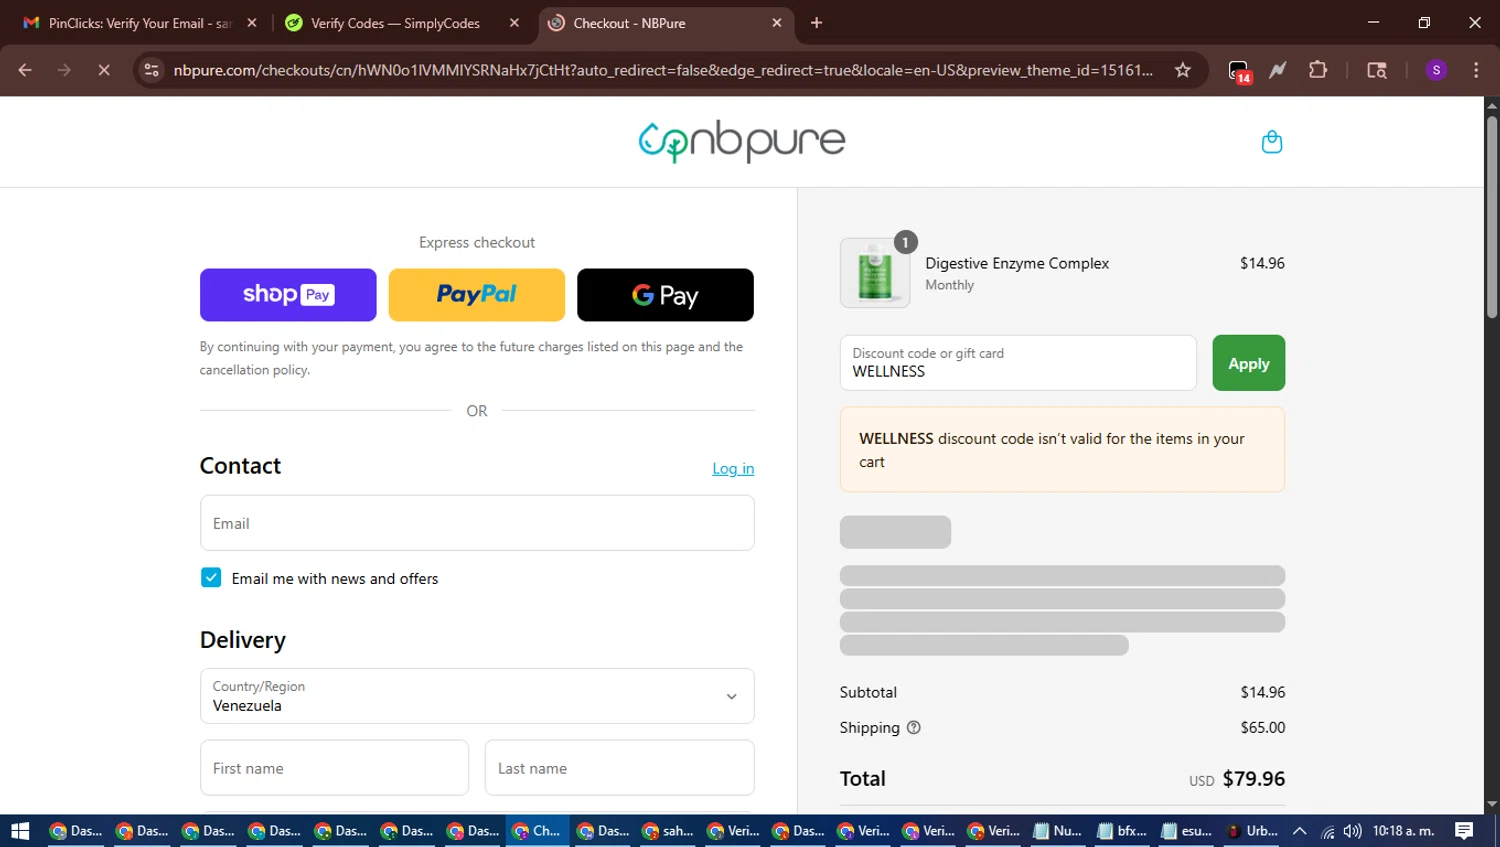Open the Extensions puzzle piece menu

[x=1318, y=70]
